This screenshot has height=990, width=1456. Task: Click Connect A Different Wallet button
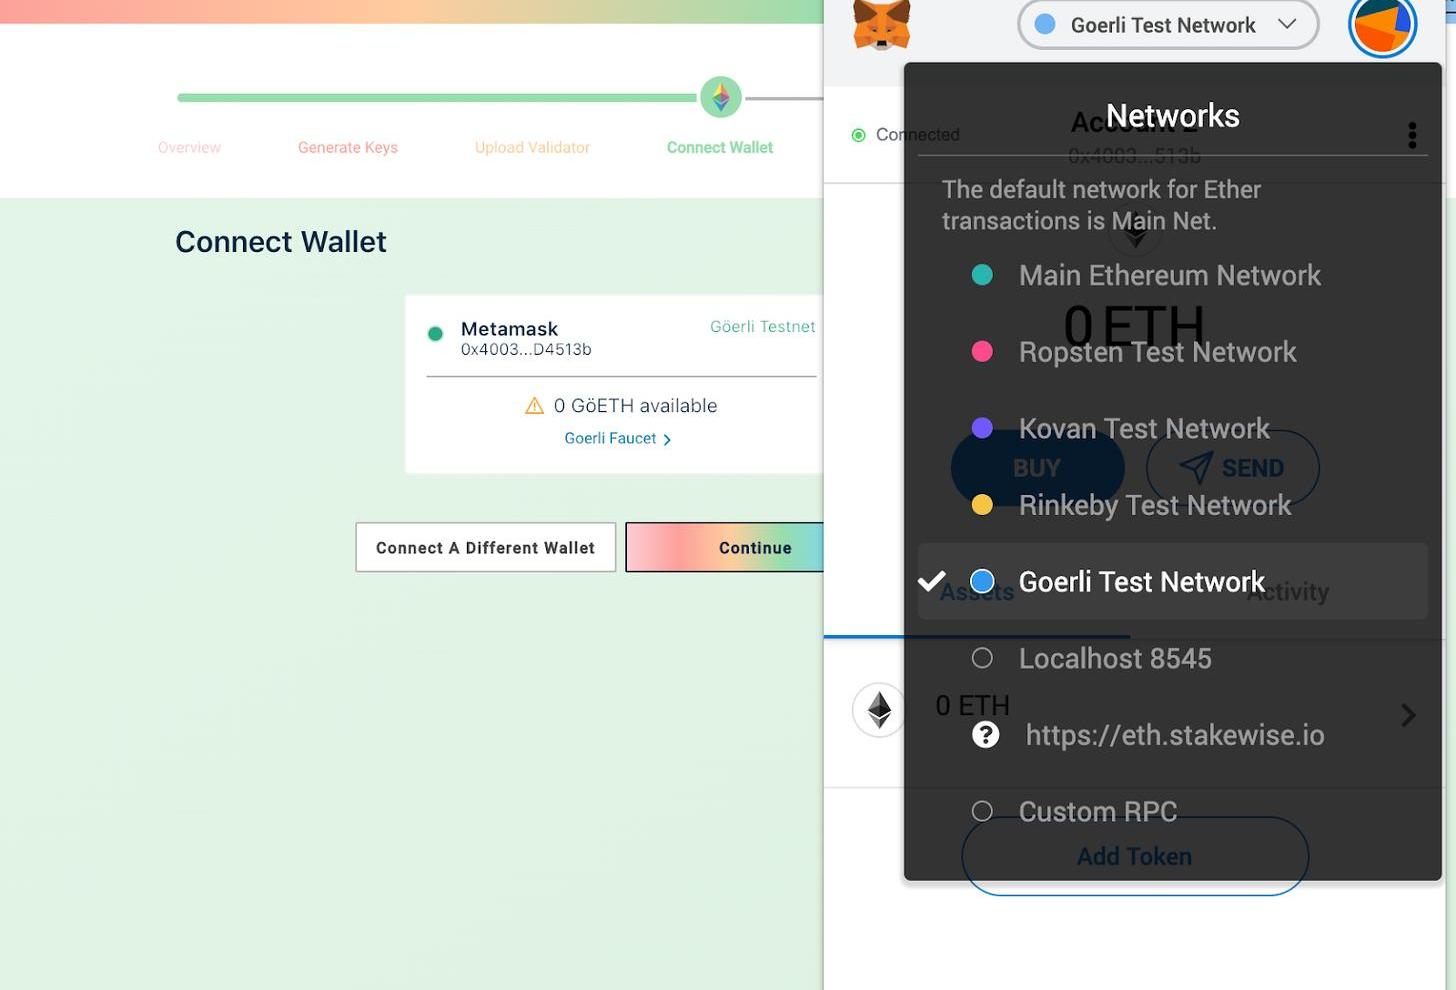tap(486, 547)
